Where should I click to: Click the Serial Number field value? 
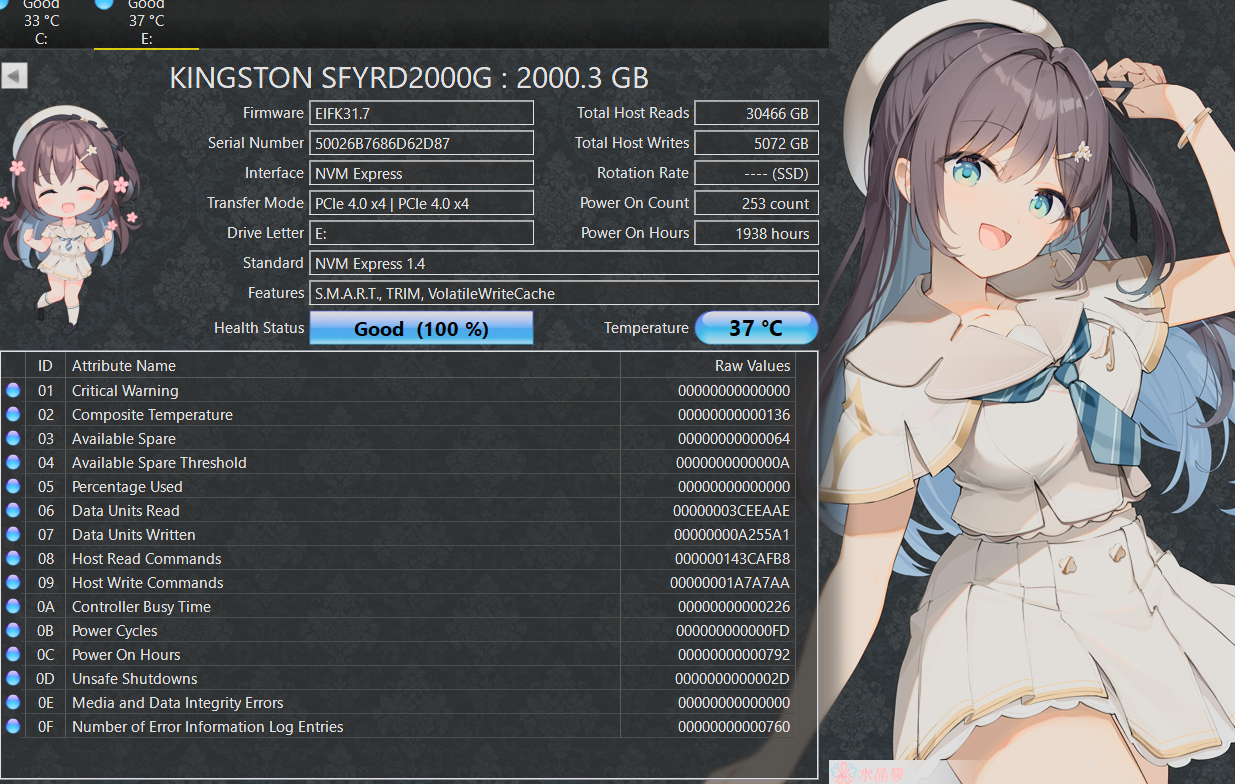coord(421,143)
